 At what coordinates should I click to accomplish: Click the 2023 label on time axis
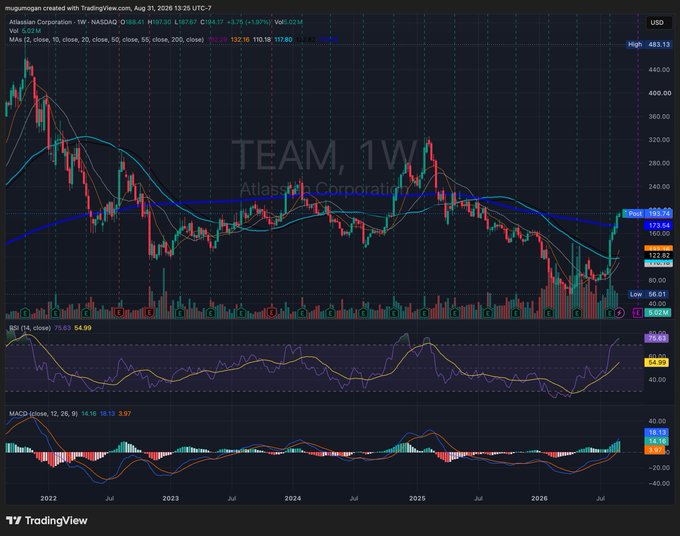[170, 498]
